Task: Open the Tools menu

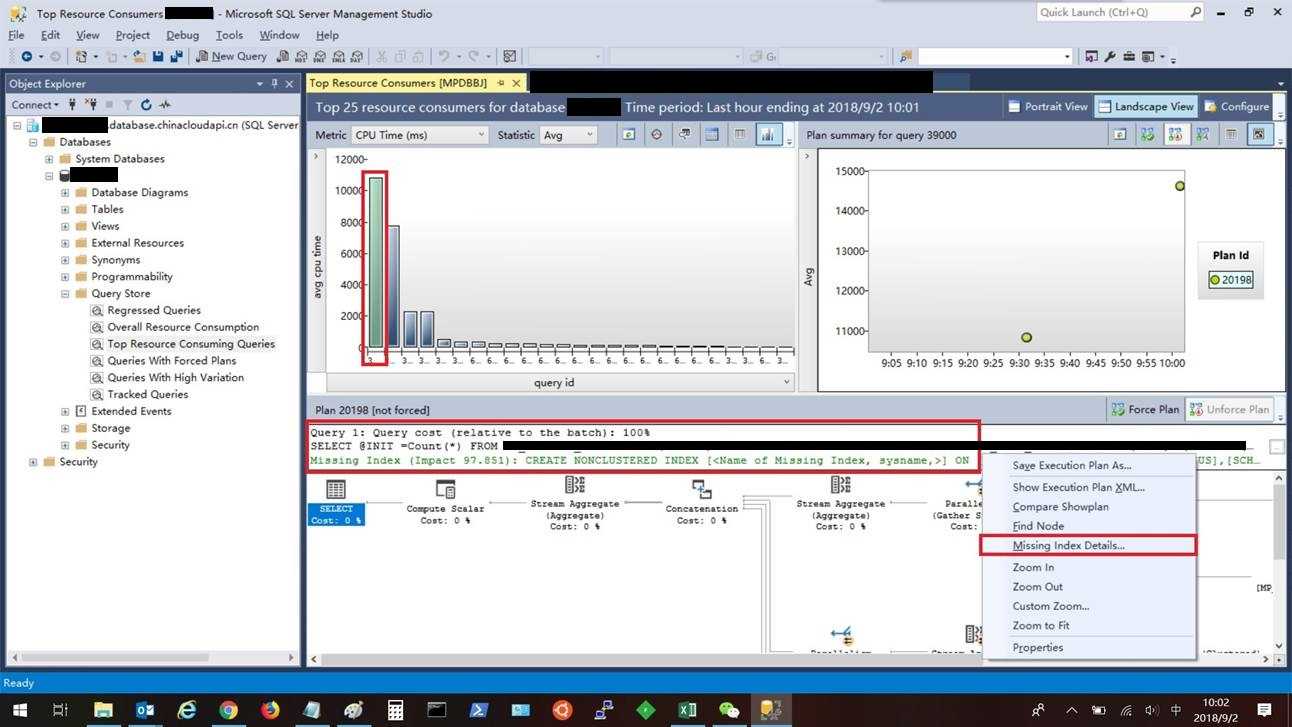Action: [x=229, y=35]
